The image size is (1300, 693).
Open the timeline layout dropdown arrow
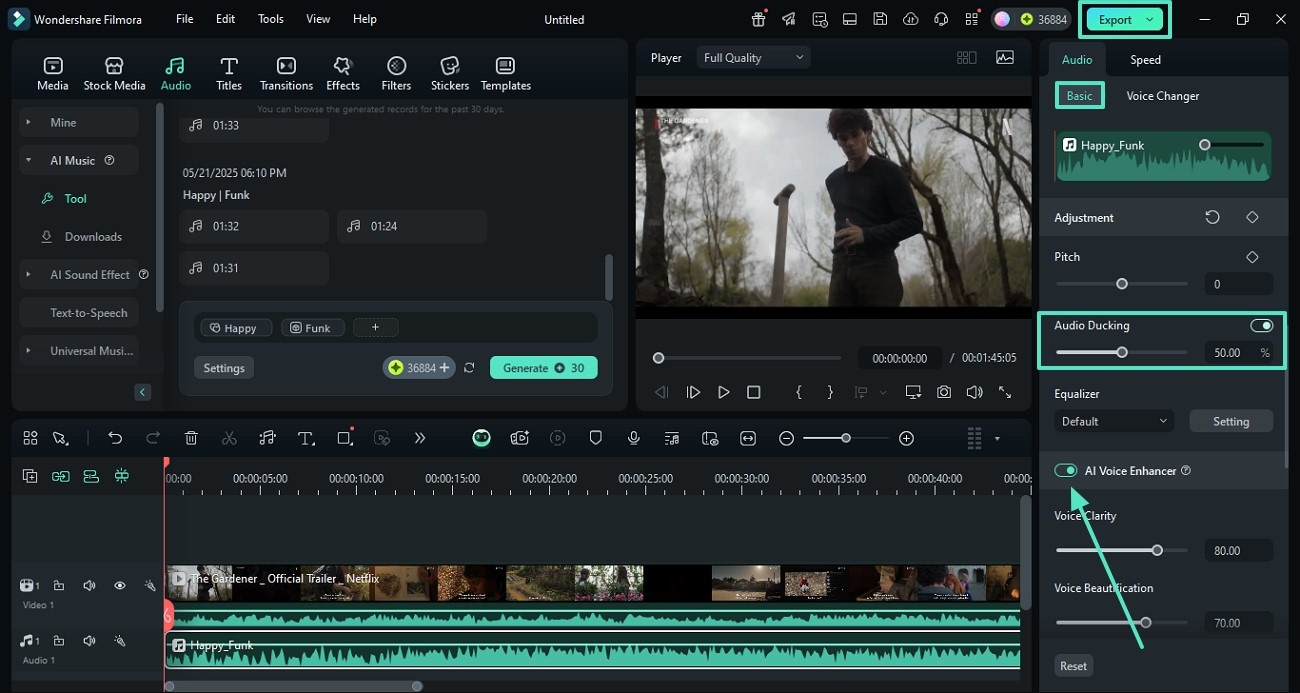[997, 438]
